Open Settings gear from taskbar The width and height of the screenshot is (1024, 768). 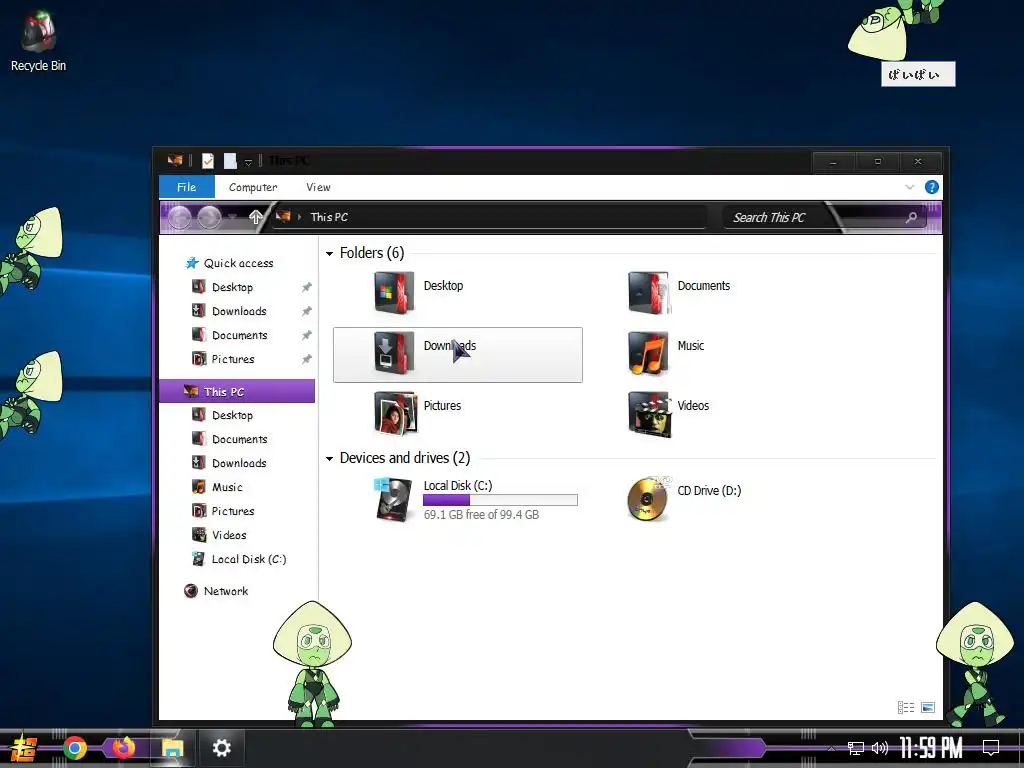tap(221, 748)
